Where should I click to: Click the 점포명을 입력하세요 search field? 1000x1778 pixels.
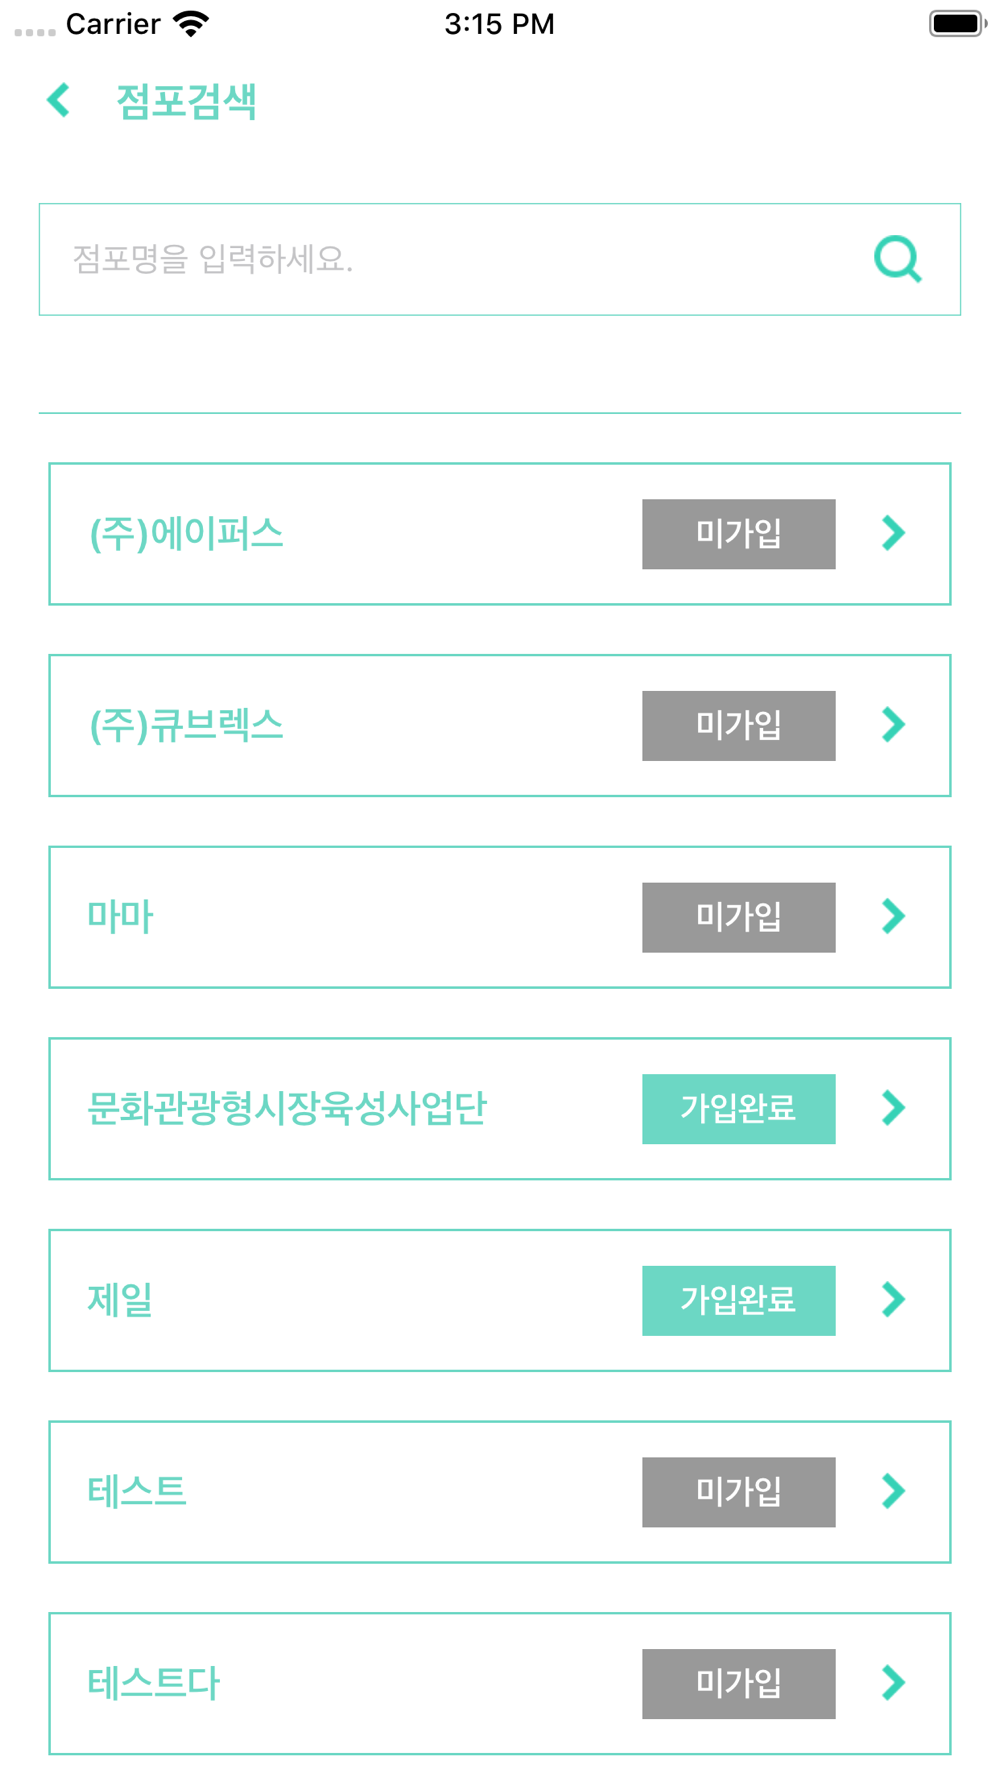coord(500,259)
